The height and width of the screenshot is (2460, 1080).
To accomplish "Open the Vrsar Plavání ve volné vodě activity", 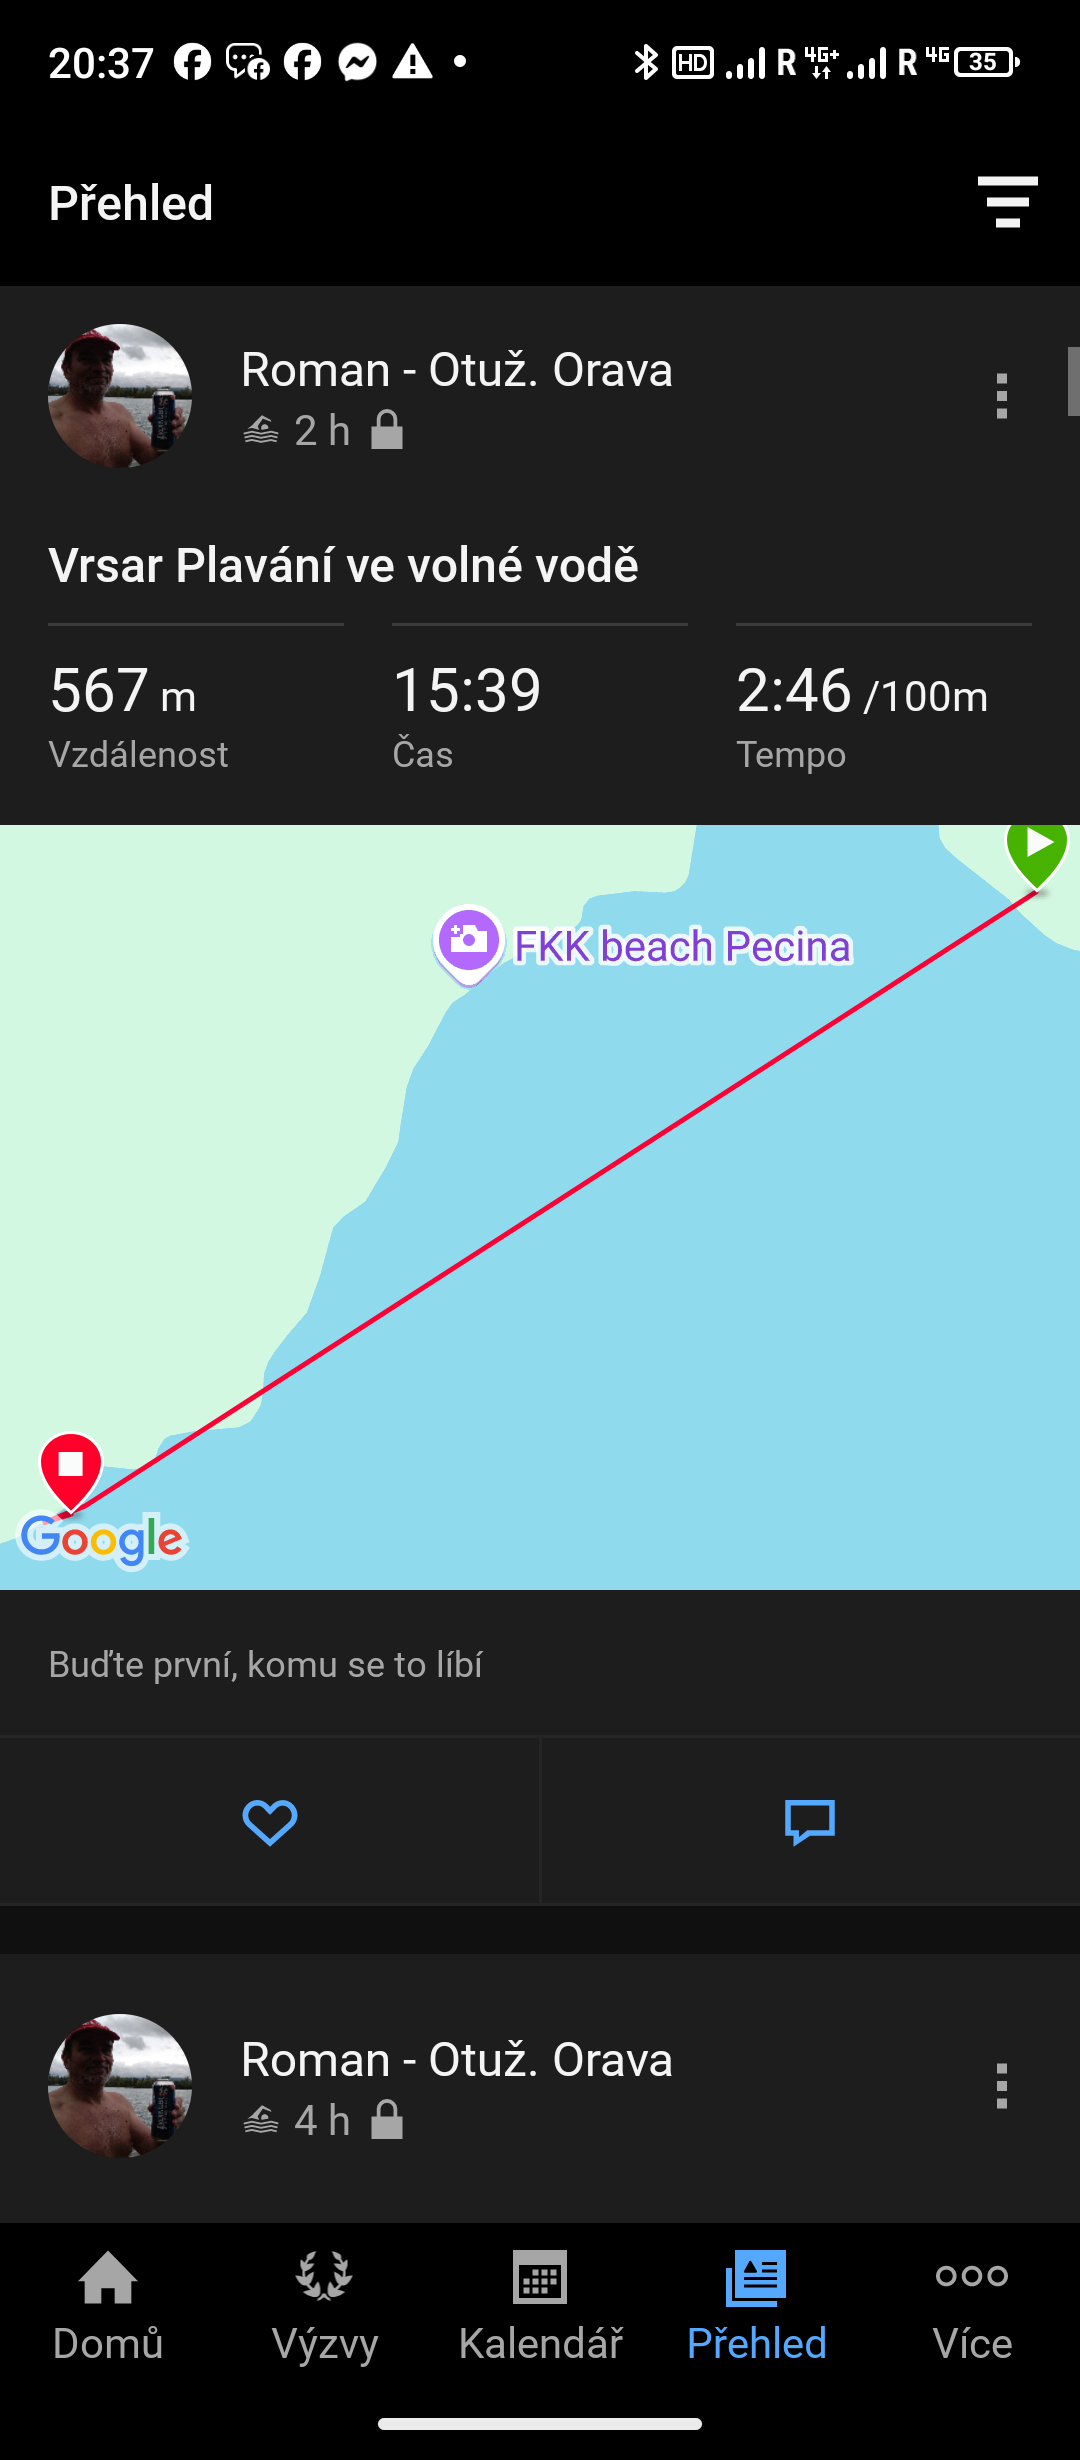I will [x=343, y=565].
